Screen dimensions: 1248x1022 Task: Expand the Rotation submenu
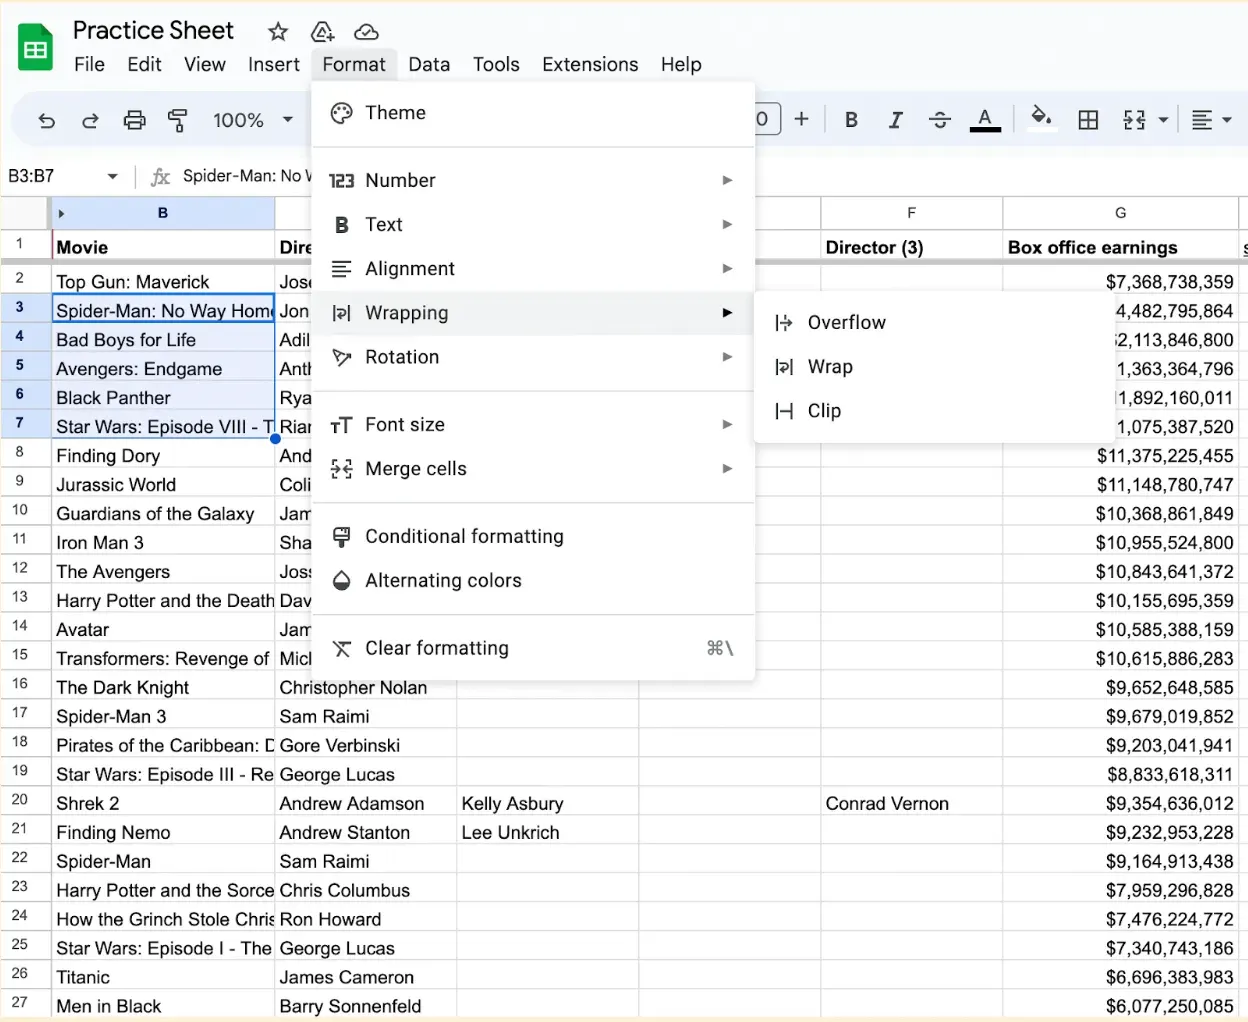(533, 357)
